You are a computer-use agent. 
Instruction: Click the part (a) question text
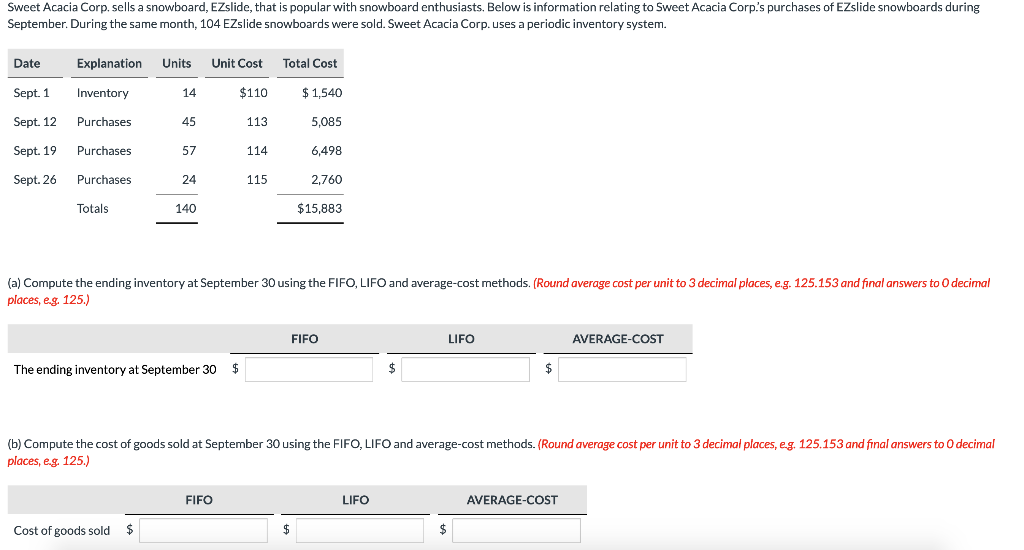pos(498,291)
